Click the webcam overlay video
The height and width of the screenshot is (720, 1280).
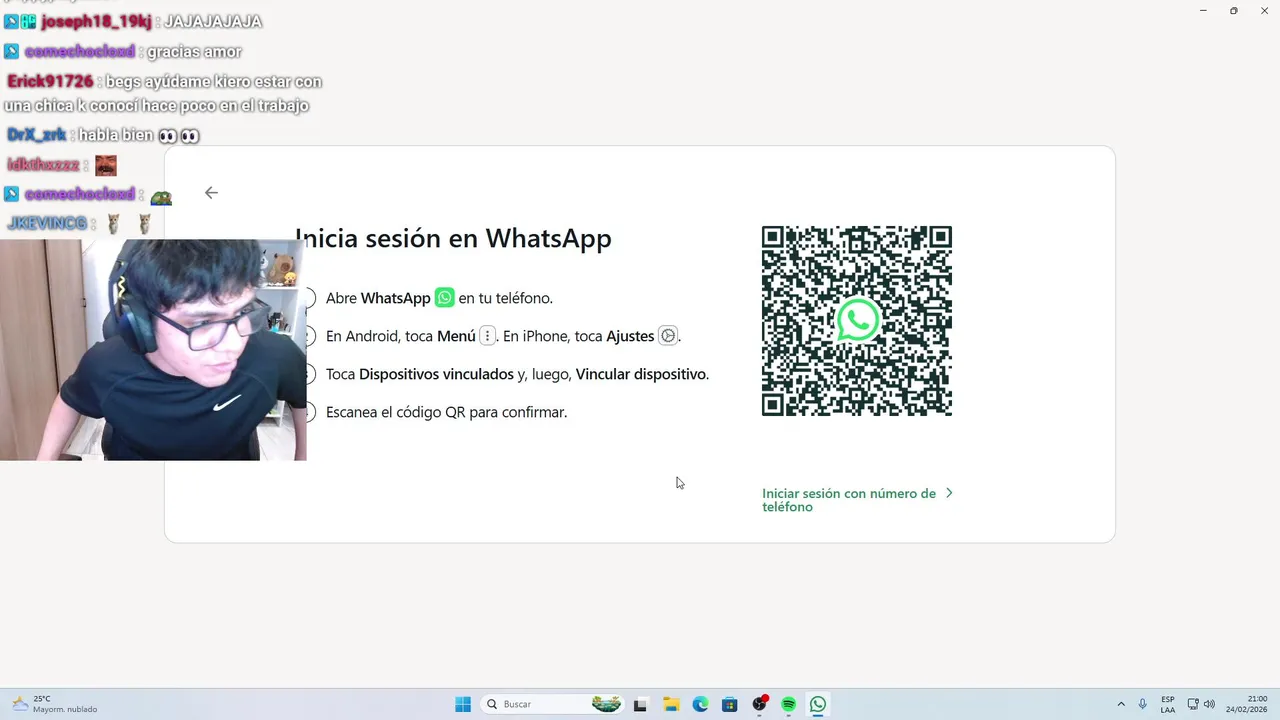point(153,350)
